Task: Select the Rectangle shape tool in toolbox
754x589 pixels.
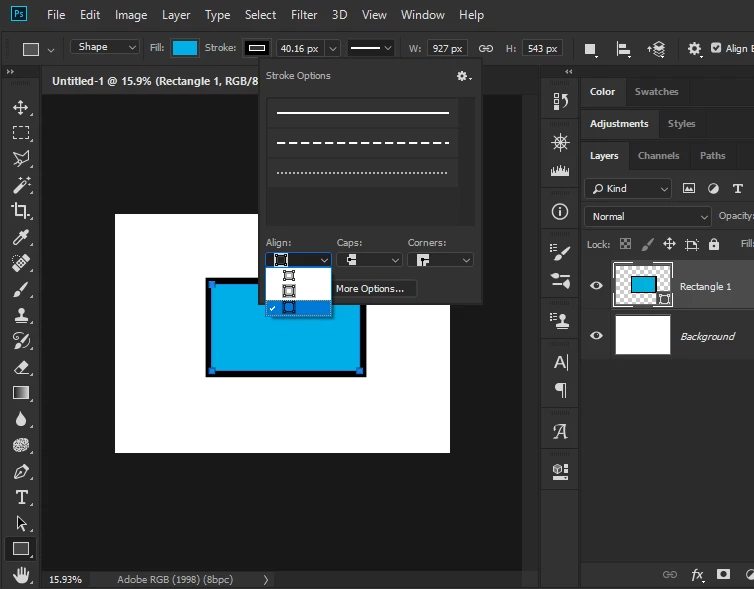Action: 21,549
